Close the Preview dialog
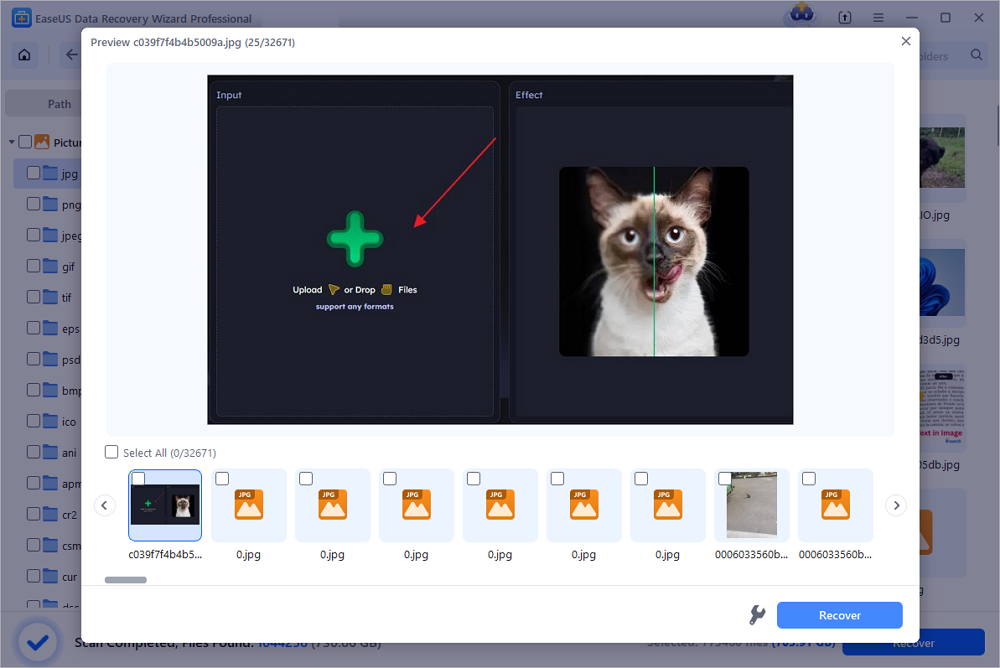The height and width of the screenshot is (668, 1000). pos(906,42)
